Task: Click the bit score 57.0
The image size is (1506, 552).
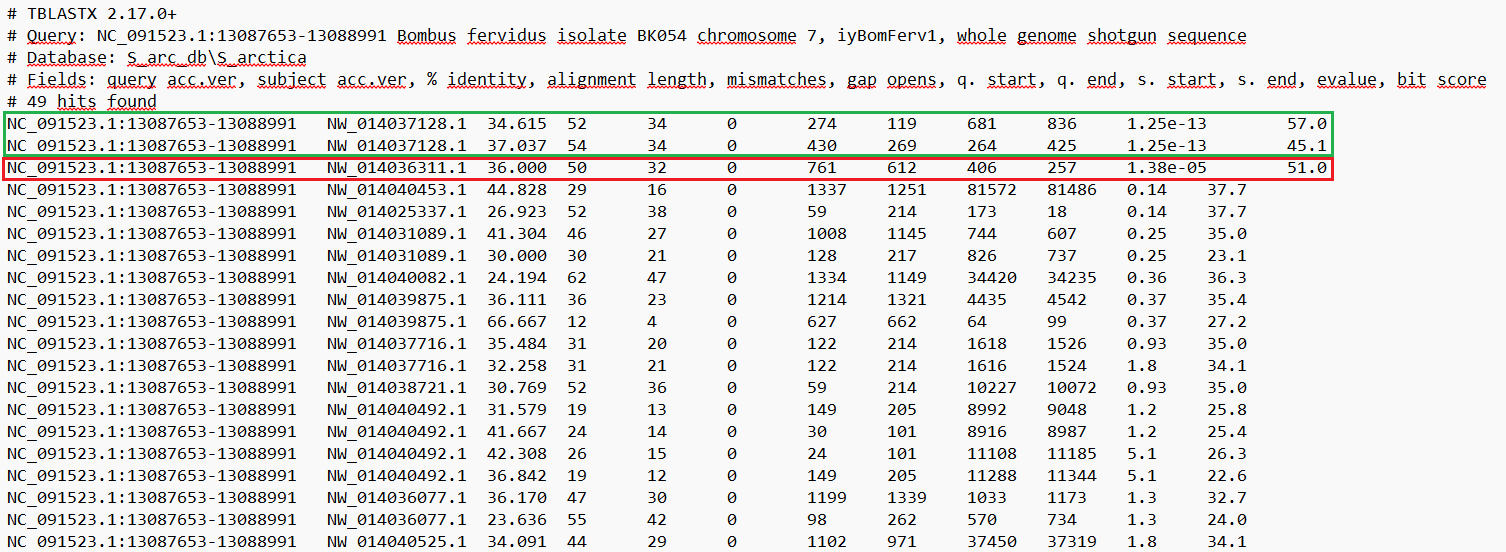Action: pos(1307,123)
